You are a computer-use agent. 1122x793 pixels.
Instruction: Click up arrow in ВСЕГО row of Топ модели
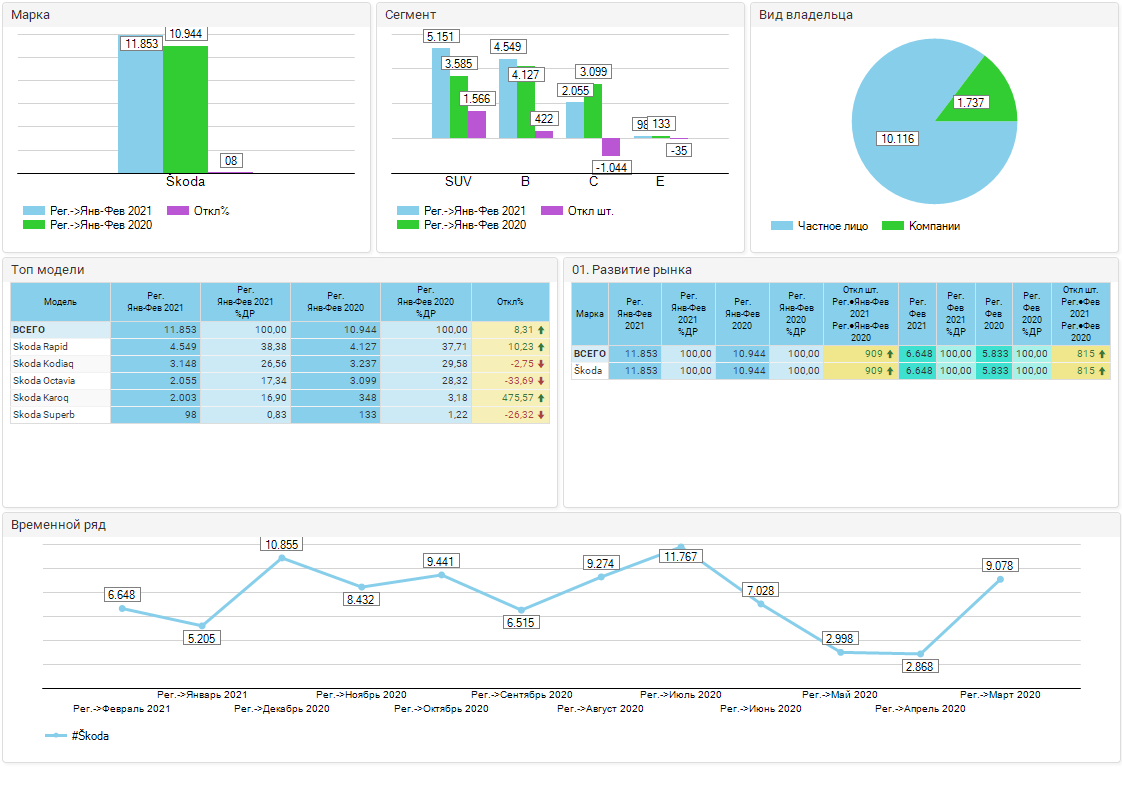[541, 329]
